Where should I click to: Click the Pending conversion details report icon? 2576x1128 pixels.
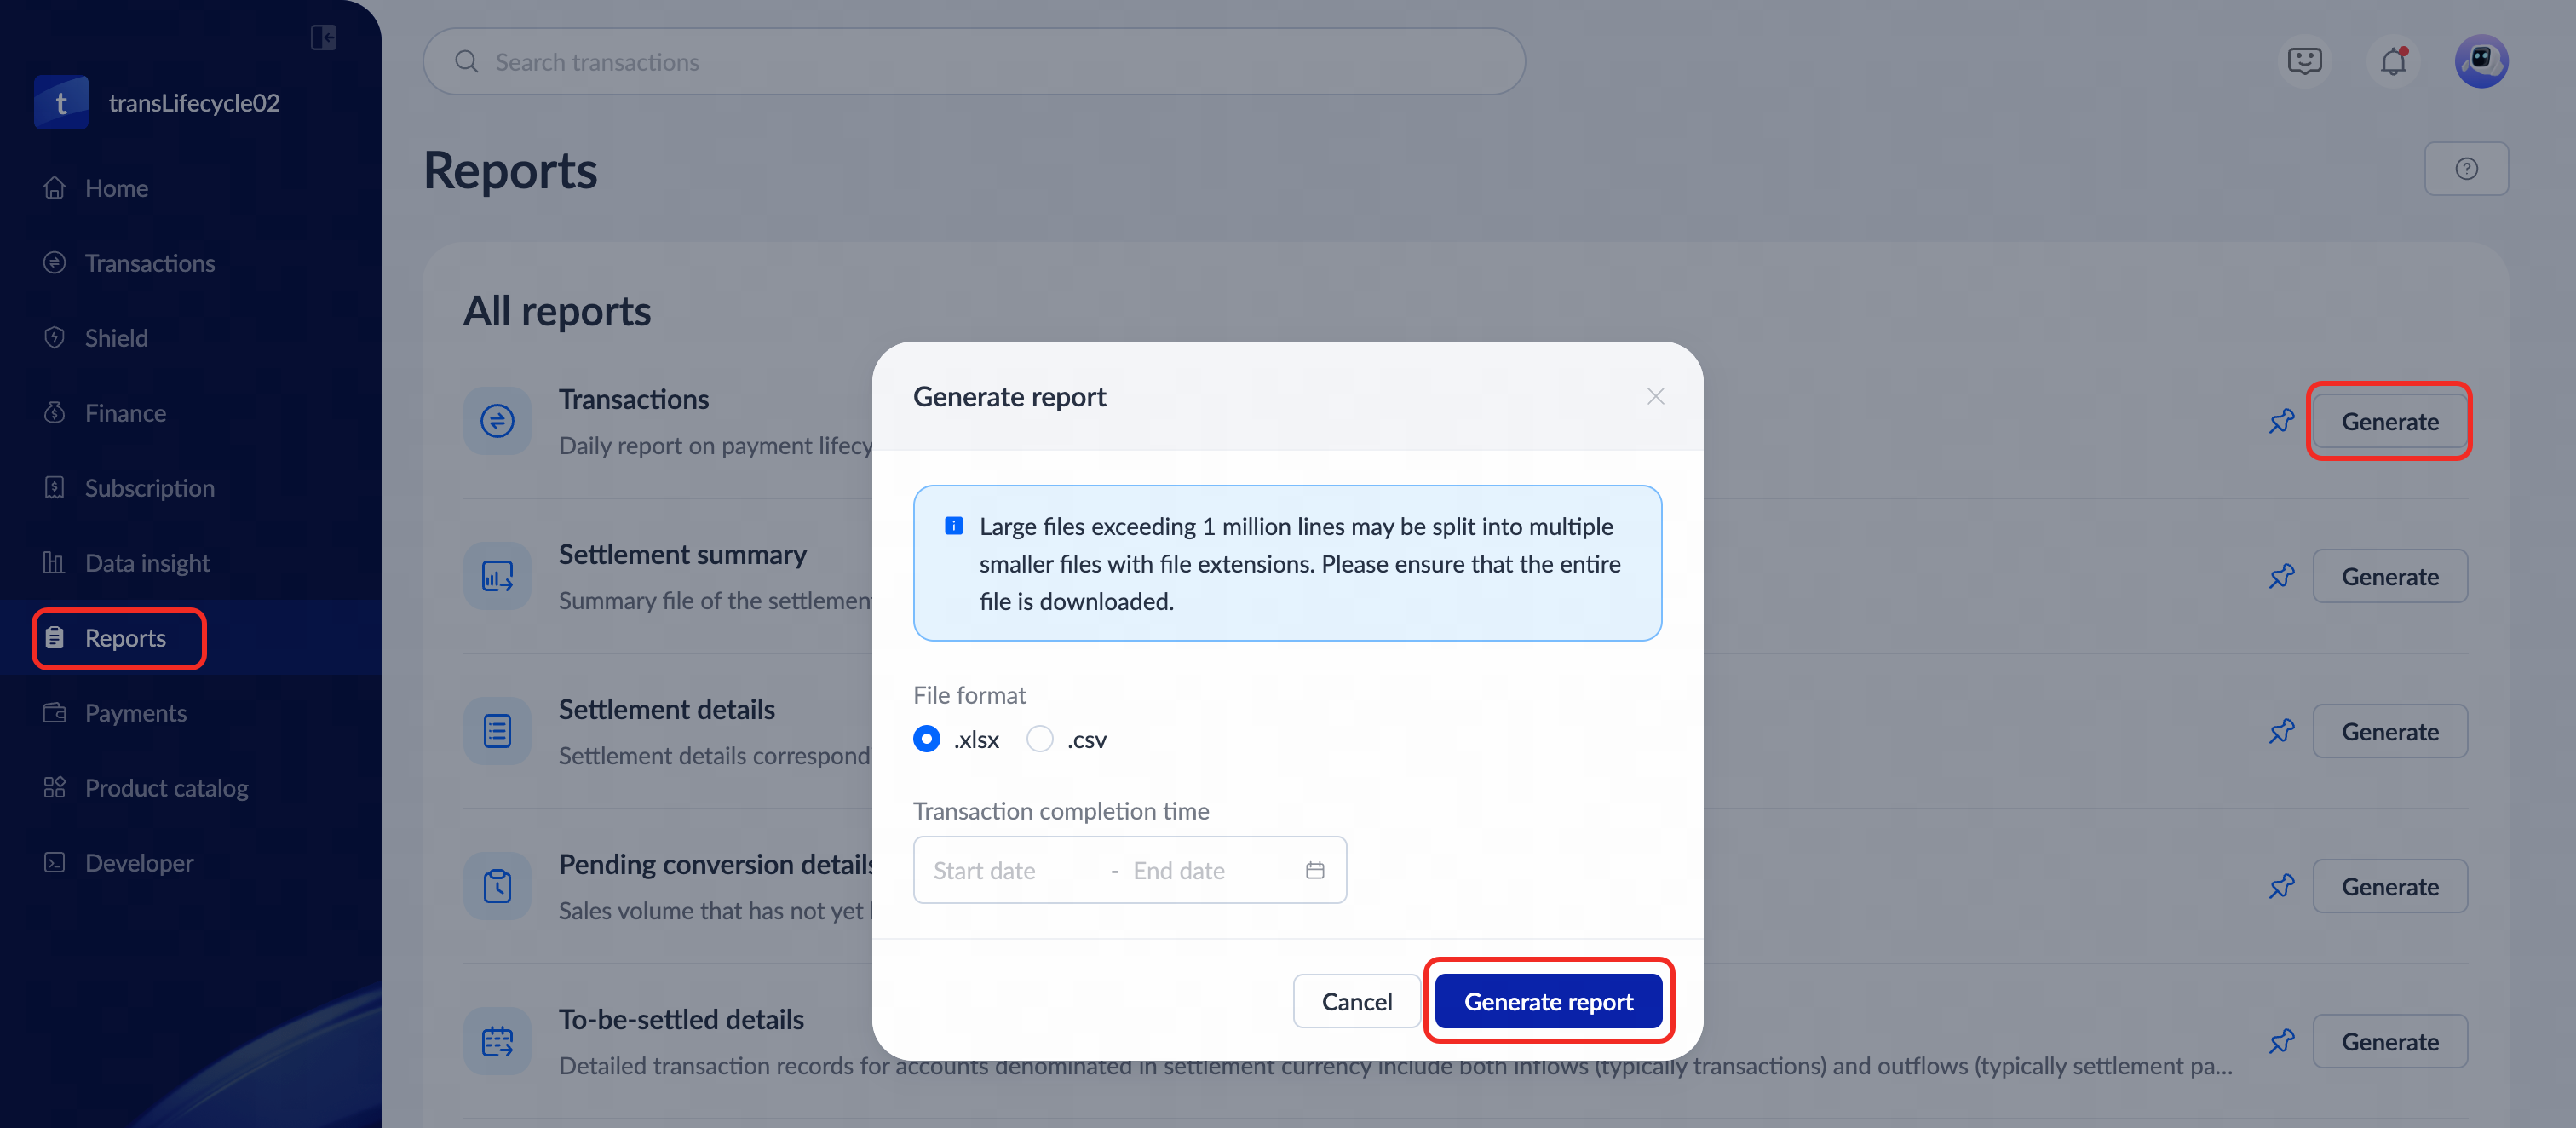497,886
